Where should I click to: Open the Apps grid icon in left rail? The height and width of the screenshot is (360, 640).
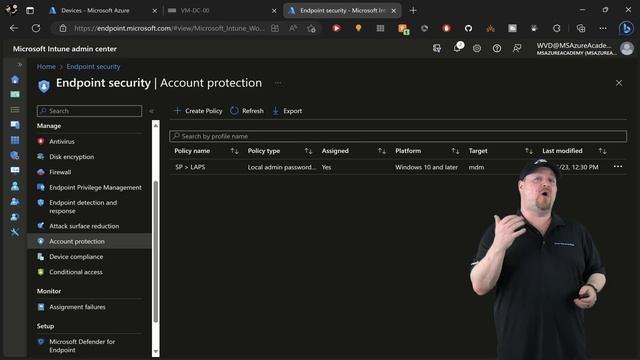(x=15, y=140)
